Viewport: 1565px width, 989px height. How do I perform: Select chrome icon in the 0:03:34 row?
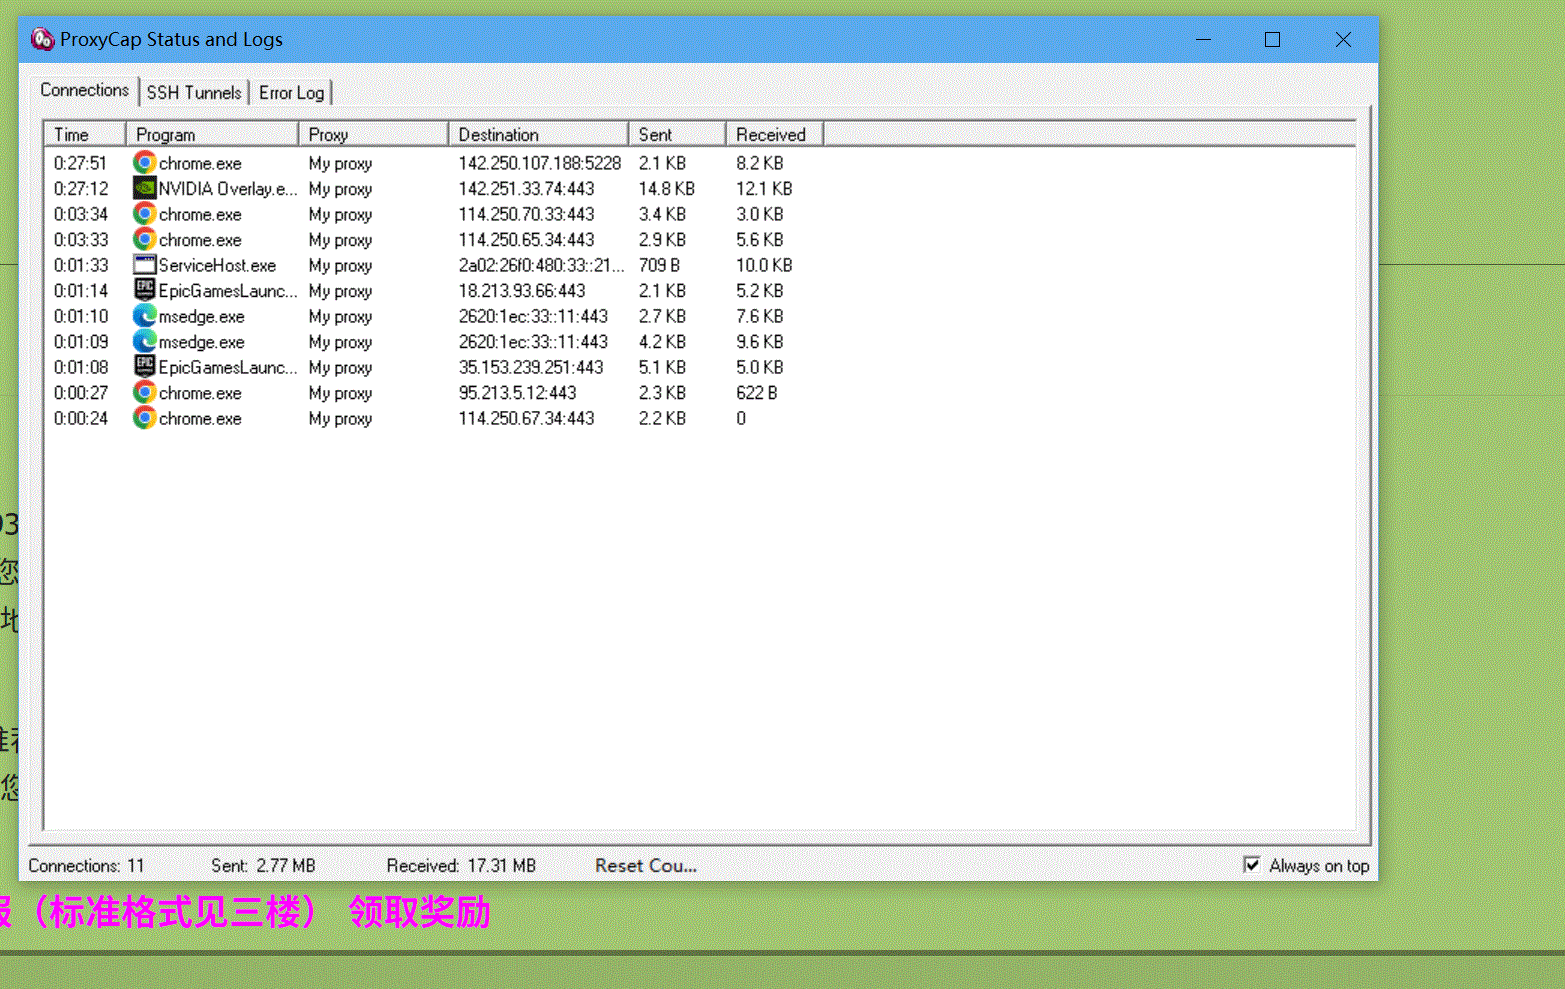click(145, 214)
